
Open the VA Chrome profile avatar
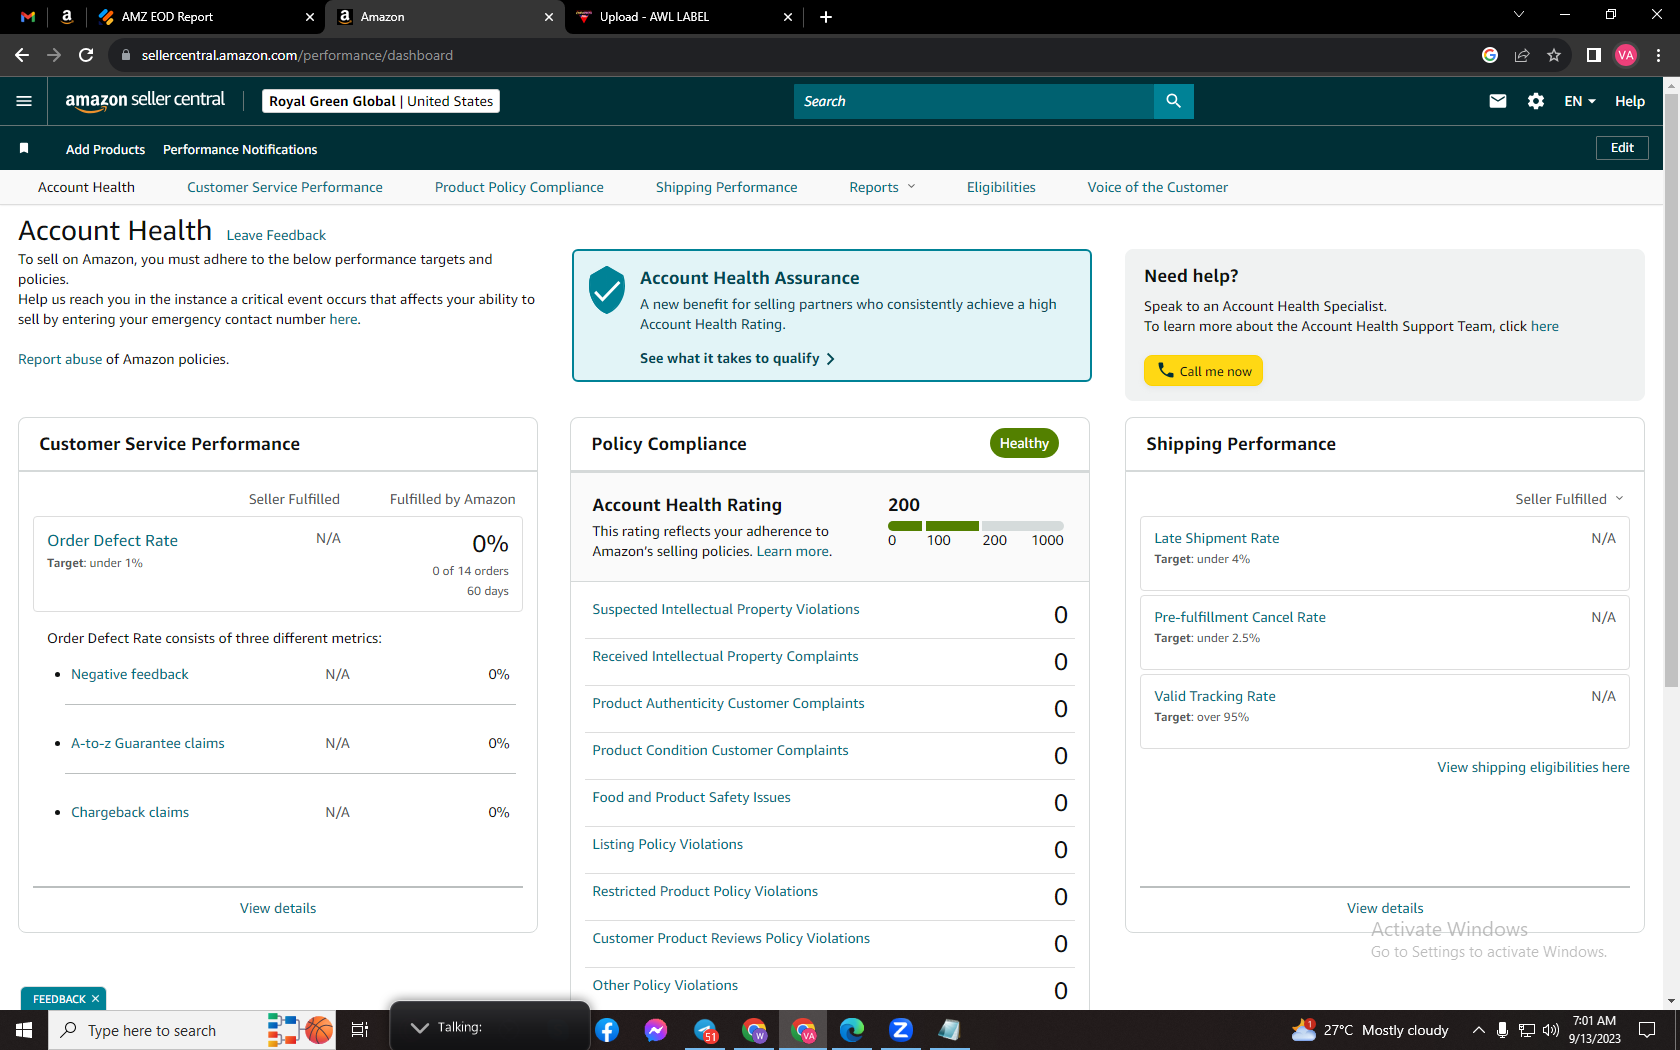tap(1626, 55)
